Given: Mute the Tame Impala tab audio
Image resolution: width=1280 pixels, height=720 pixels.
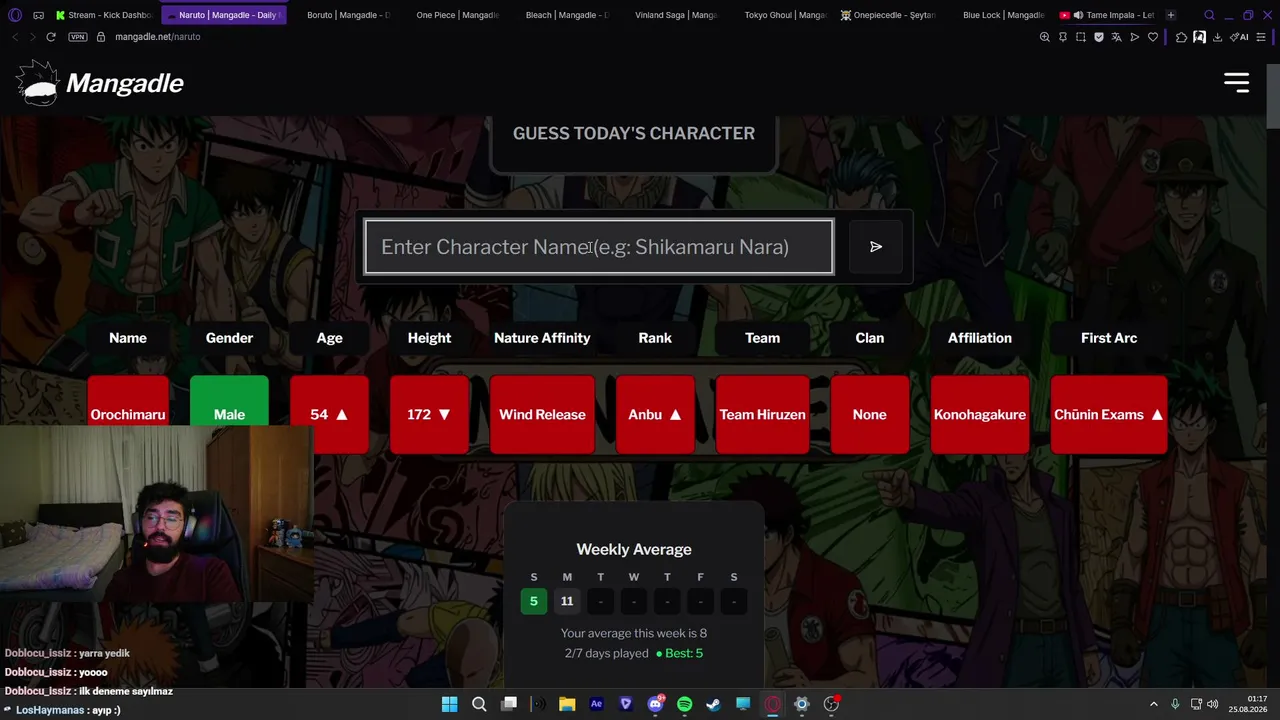Looking at the screenshot, I should tap(1077, 15).
